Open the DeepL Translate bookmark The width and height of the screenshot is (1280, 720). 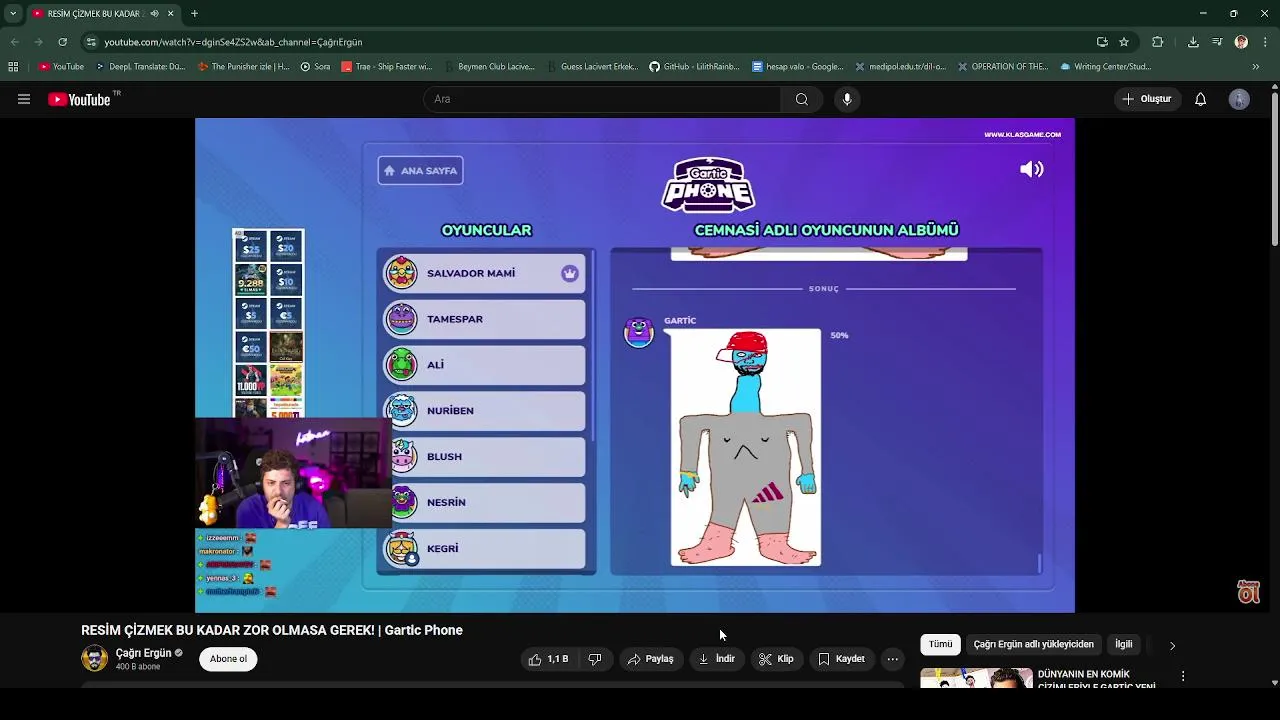[140, 67]
